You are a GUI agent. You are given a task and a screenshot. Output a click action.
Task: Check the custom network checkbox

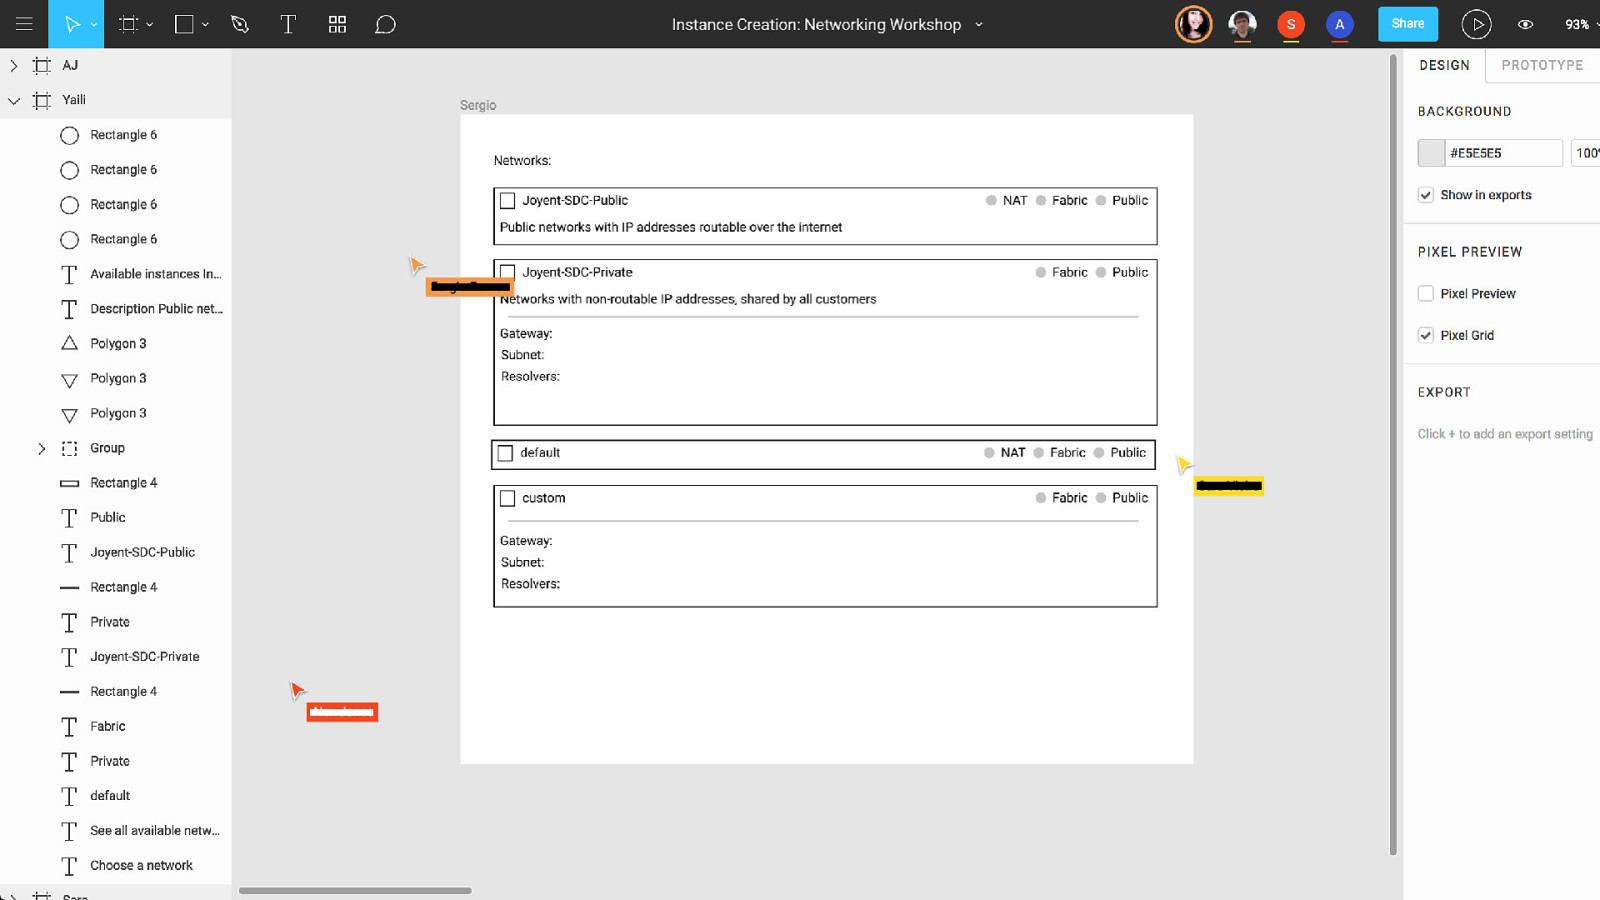pyautogui.click(x=508, y=498)
